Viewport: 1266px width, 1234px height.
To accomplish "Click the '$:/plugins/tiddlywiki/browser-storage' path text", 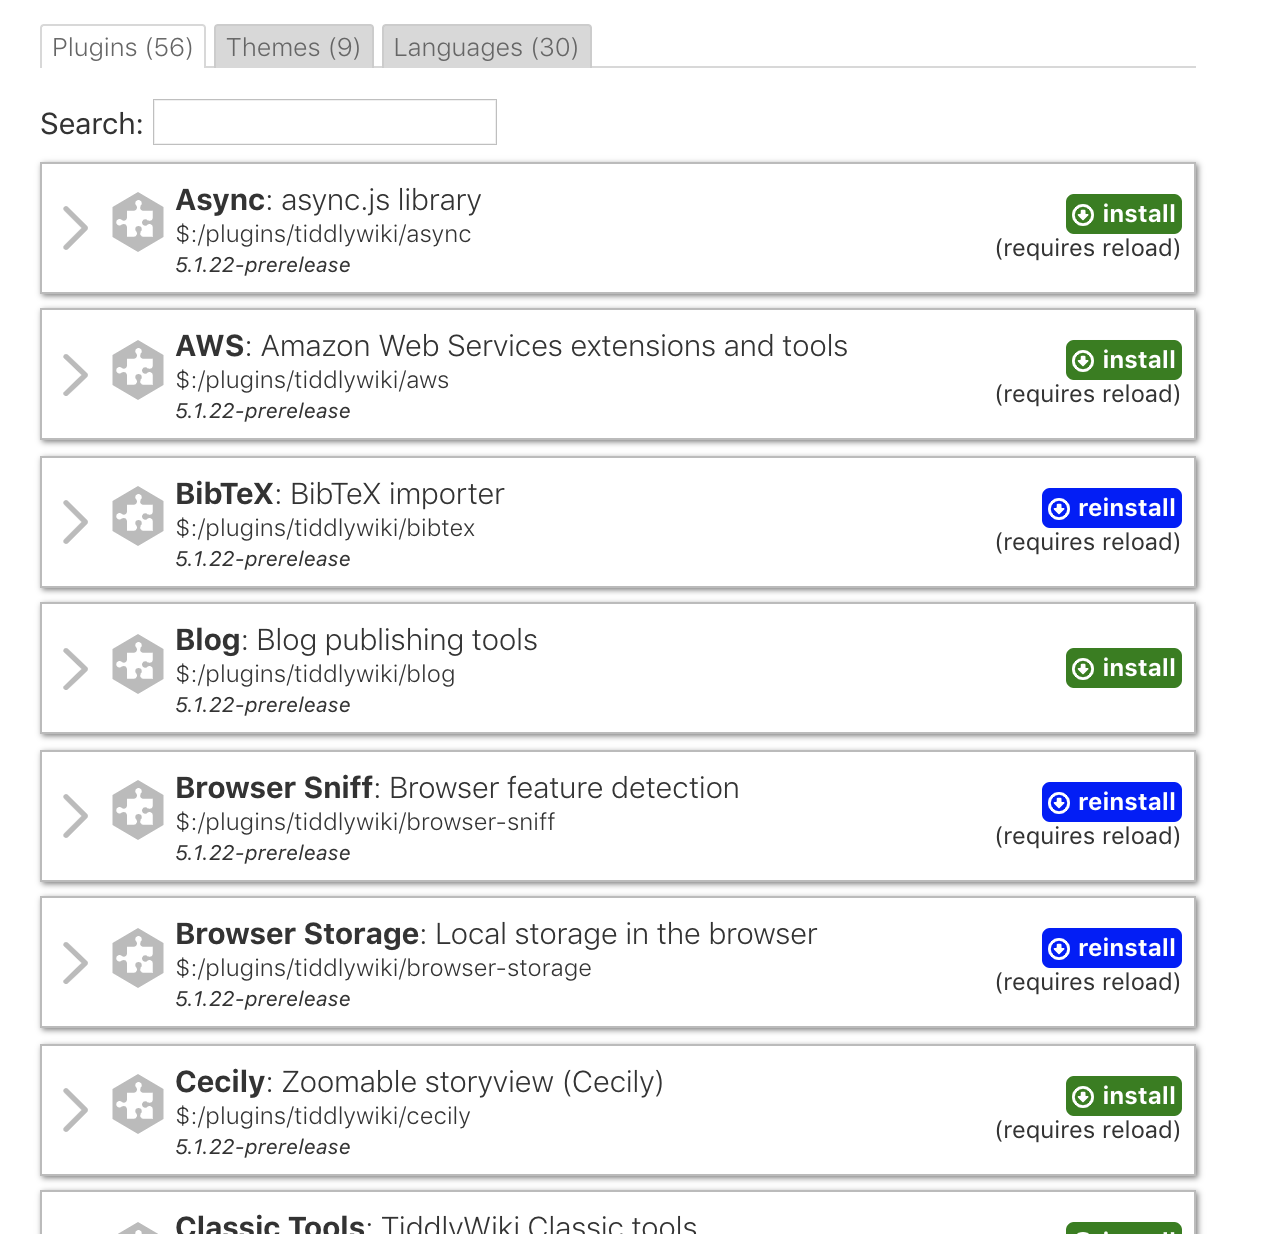I will point(384,968).
